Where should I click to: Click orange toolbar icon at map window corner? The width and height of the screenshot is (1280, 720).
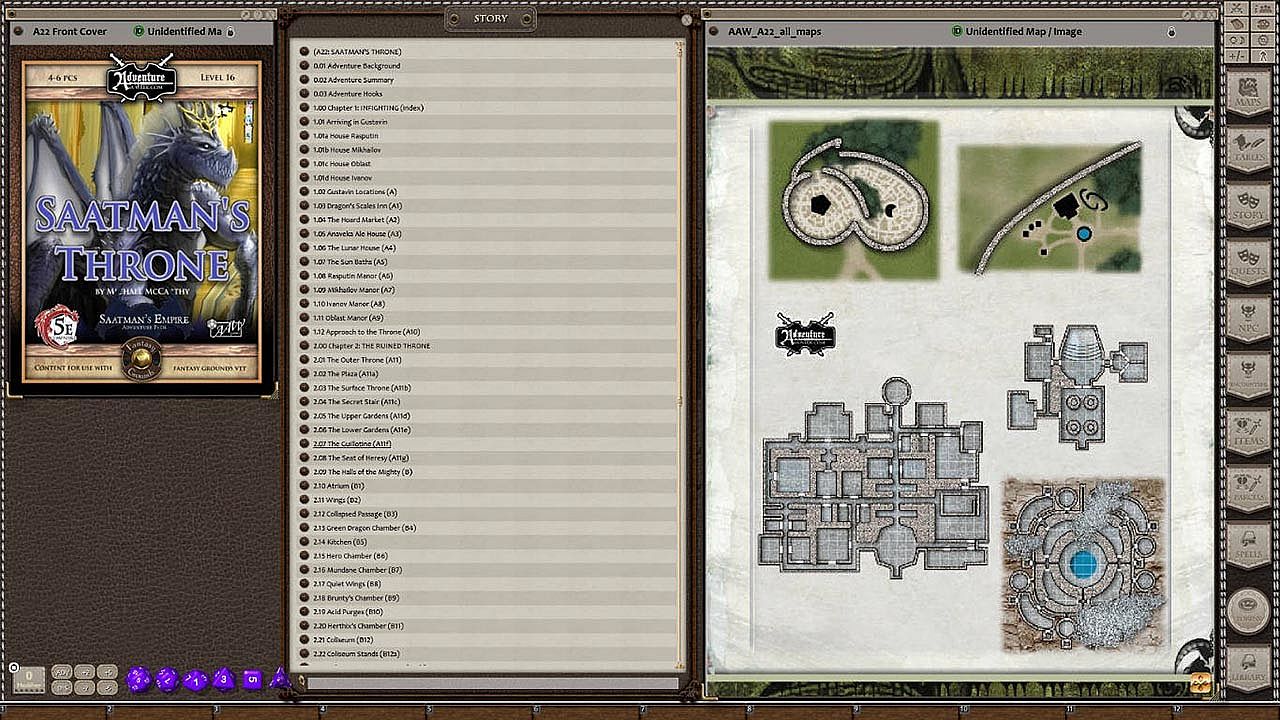(x=1199, y=682)
